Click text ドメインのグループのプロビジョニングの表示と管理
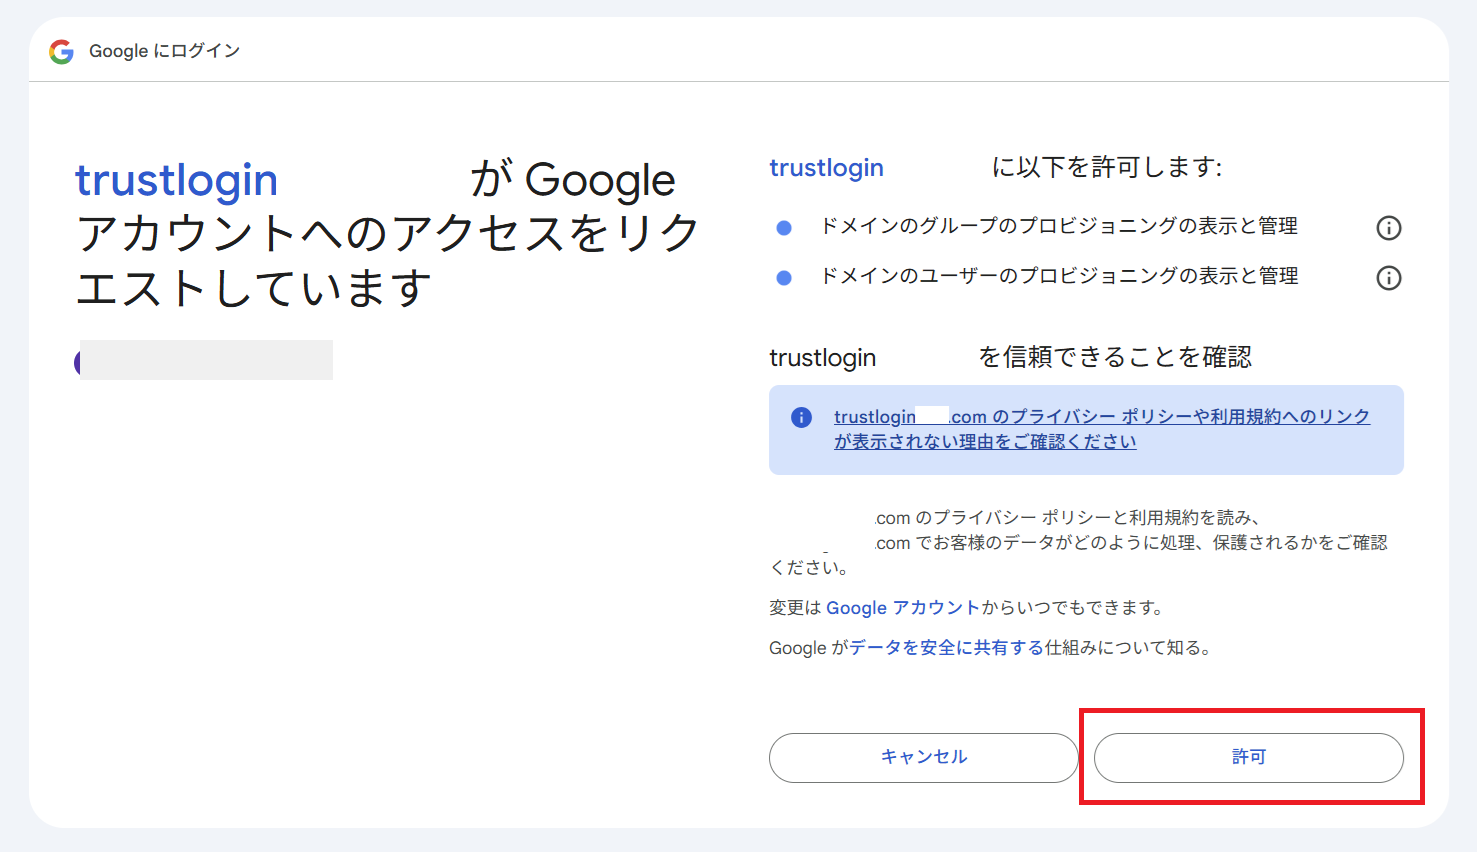This screenshot has height=852, width=1477. (x=1059, y=226)
